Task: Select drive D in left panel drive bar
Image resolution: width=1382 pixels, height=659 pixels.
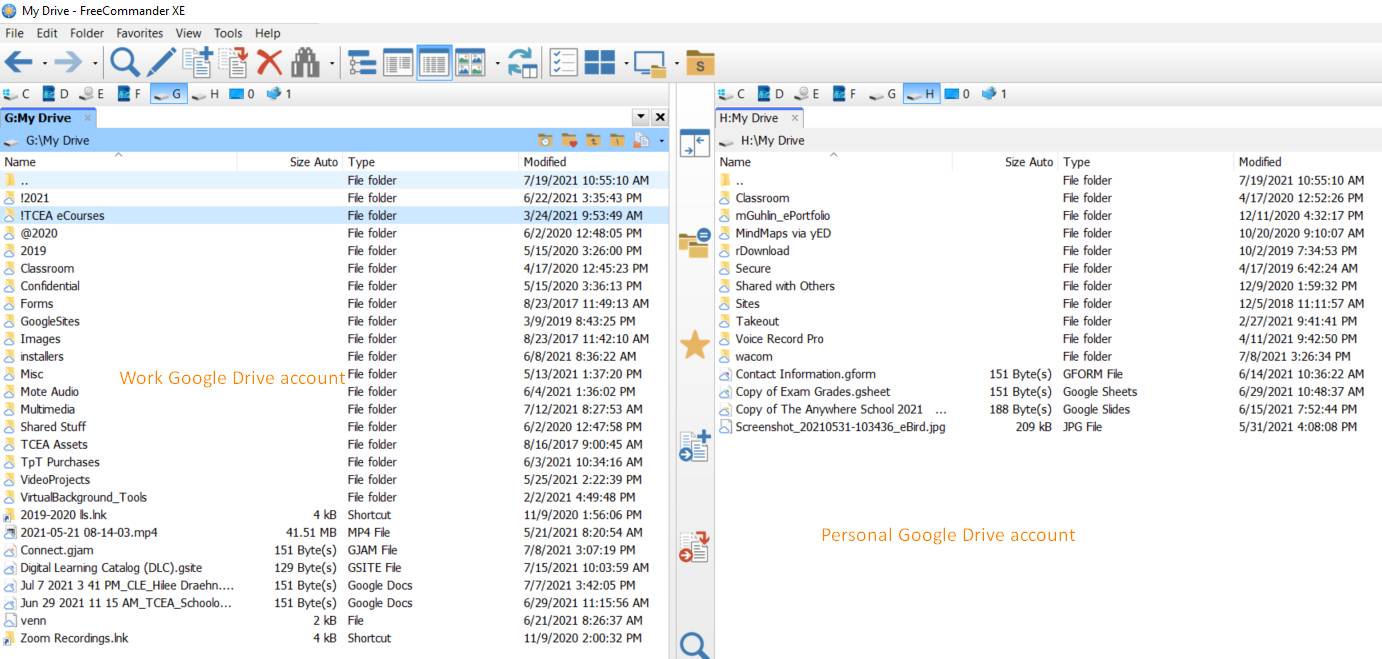Action: pyautogui.click(x=55, y=94)
